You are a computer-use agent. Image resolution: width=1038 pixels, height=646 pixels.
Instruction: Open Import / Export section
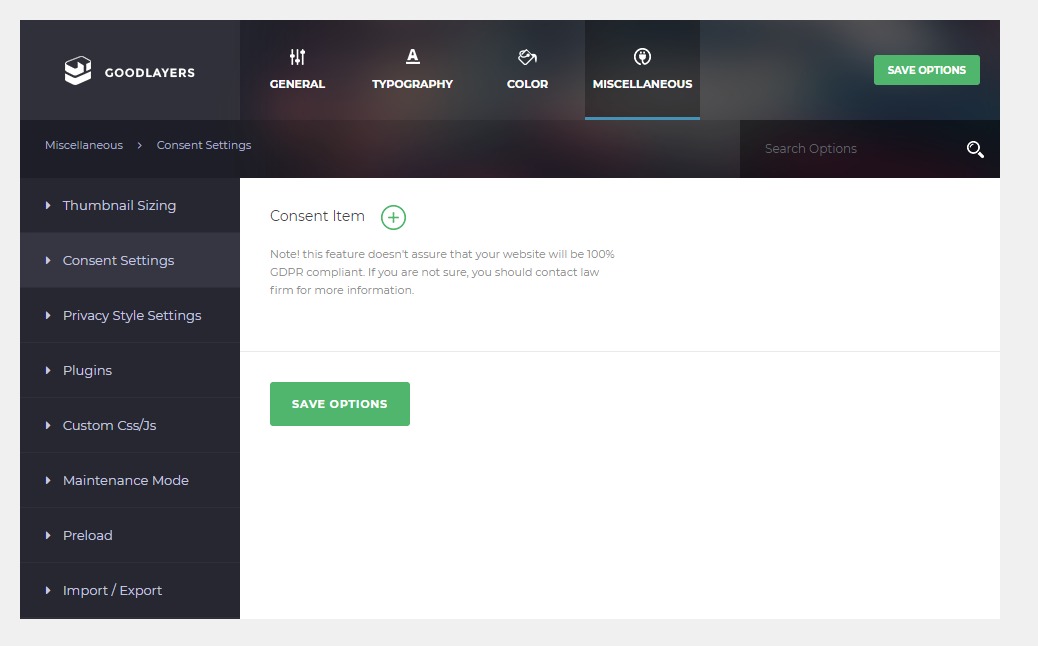[130, 590]
